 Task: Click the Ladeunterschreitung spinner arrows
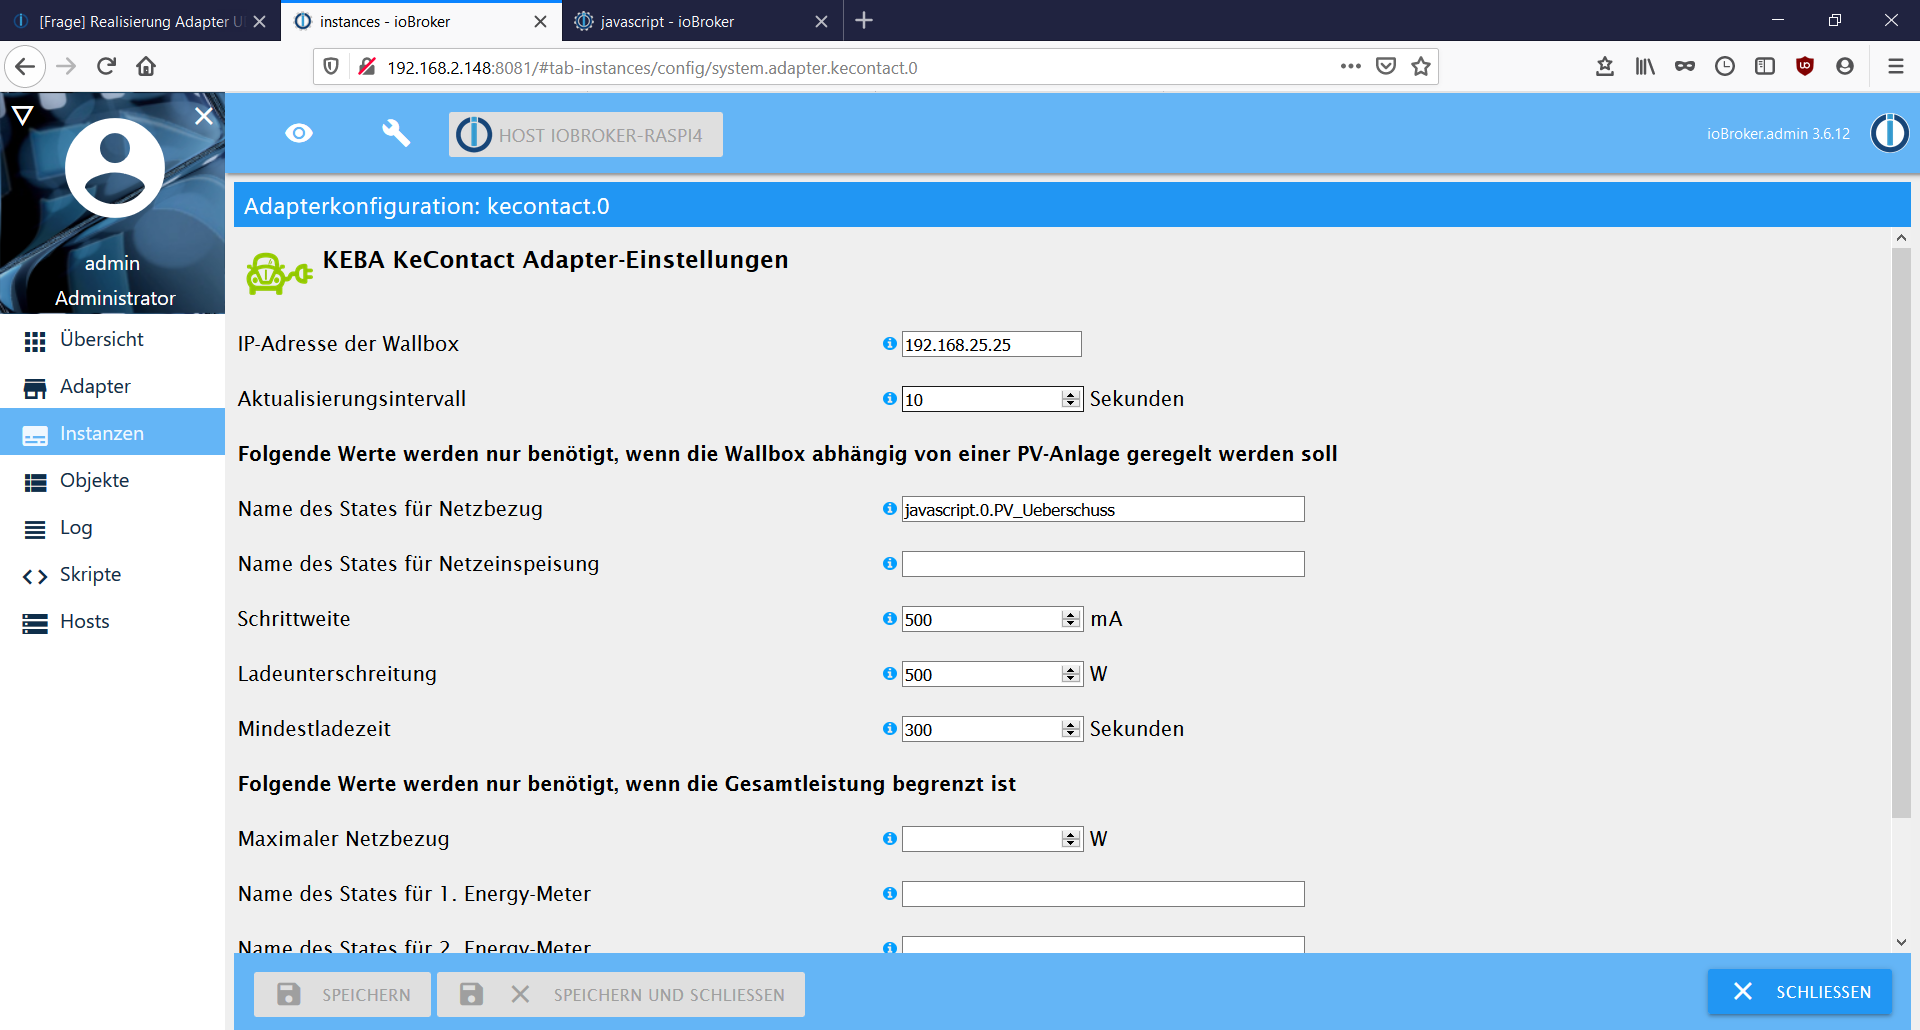tap(1071, 674)
